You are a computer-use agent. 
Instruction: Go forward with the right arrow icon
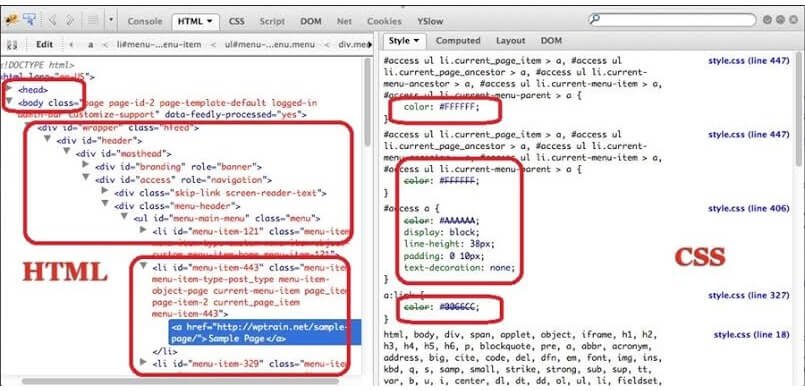click(70, 21)
